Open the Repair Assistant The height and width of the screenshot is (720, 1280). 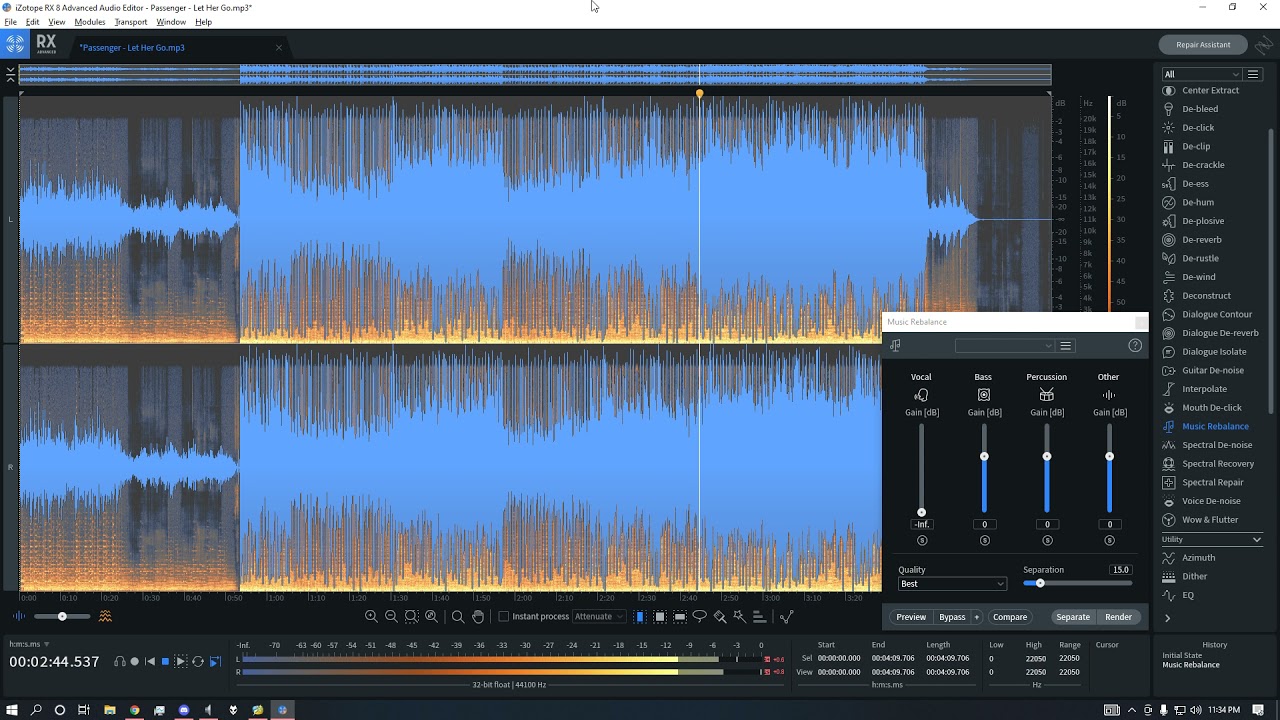tap(1203, 45)
